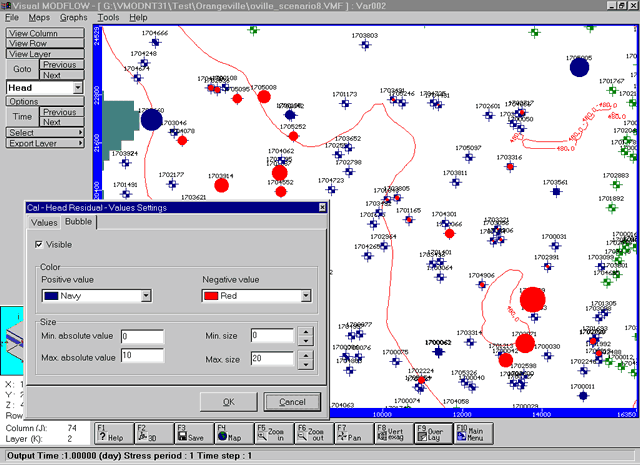Click green well marker 1702883
This screenshot has height=465, width=640.
point(616,185)
